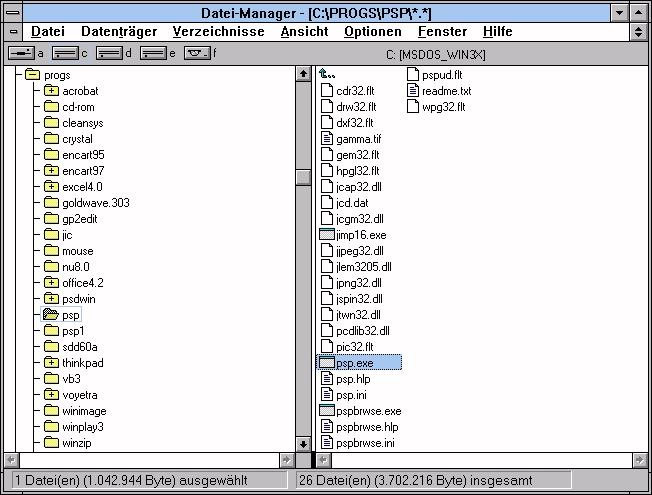Expand the thinkpad folder in tree
The image size is (652, 495).
[x=51, y=363]
